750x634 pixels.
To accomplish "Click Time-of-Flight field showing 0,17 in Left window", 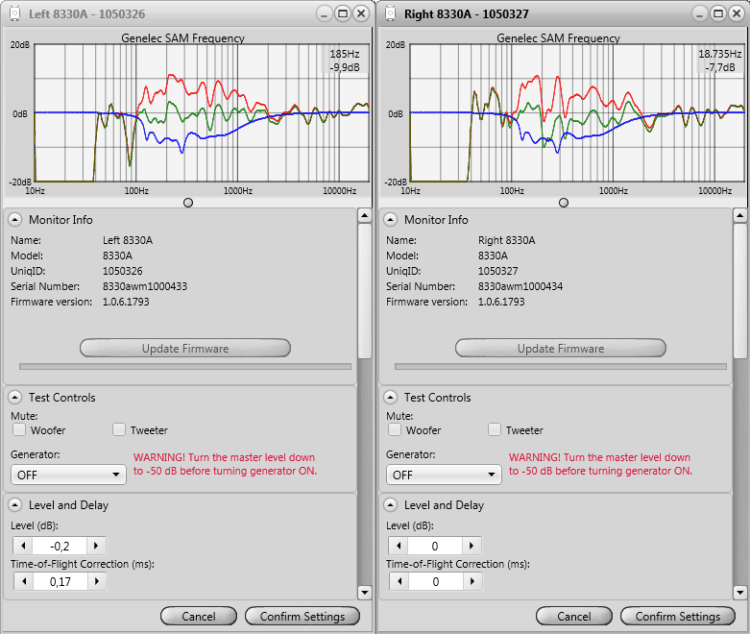I will pyautogui.click(x=60, y=581).
